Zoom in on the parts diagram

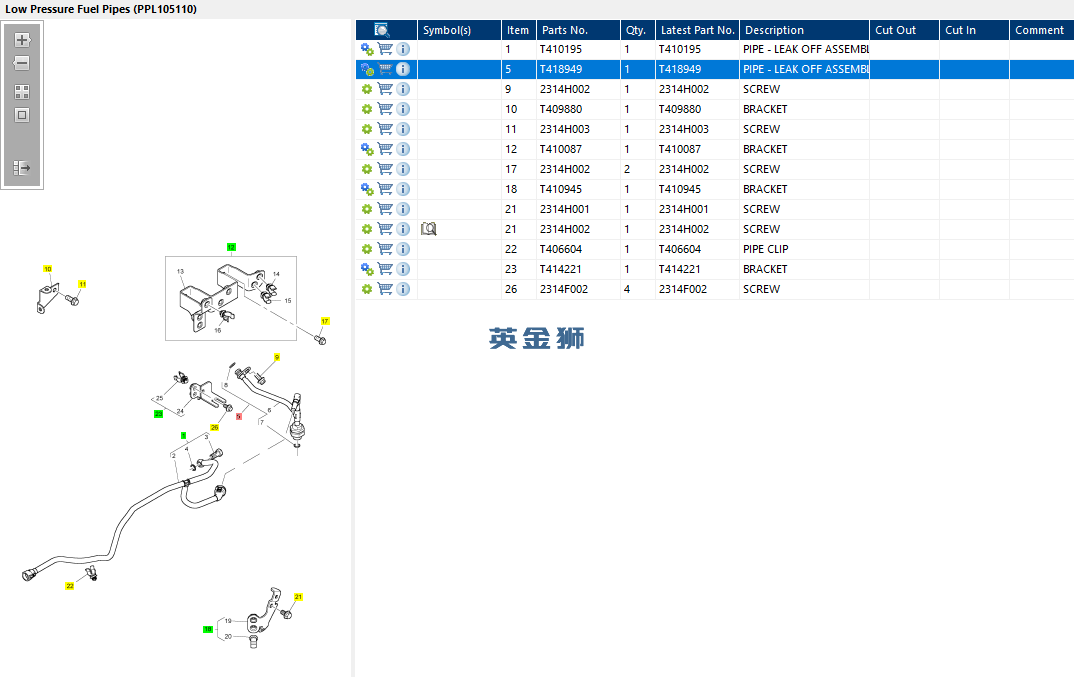pyautogui.click(x=22, y=40)
